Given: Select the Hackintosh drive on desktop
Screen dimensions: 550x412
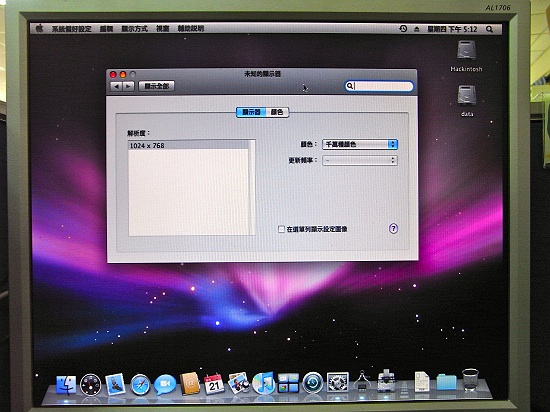Looking at the screenshot, I should [466, 50].
